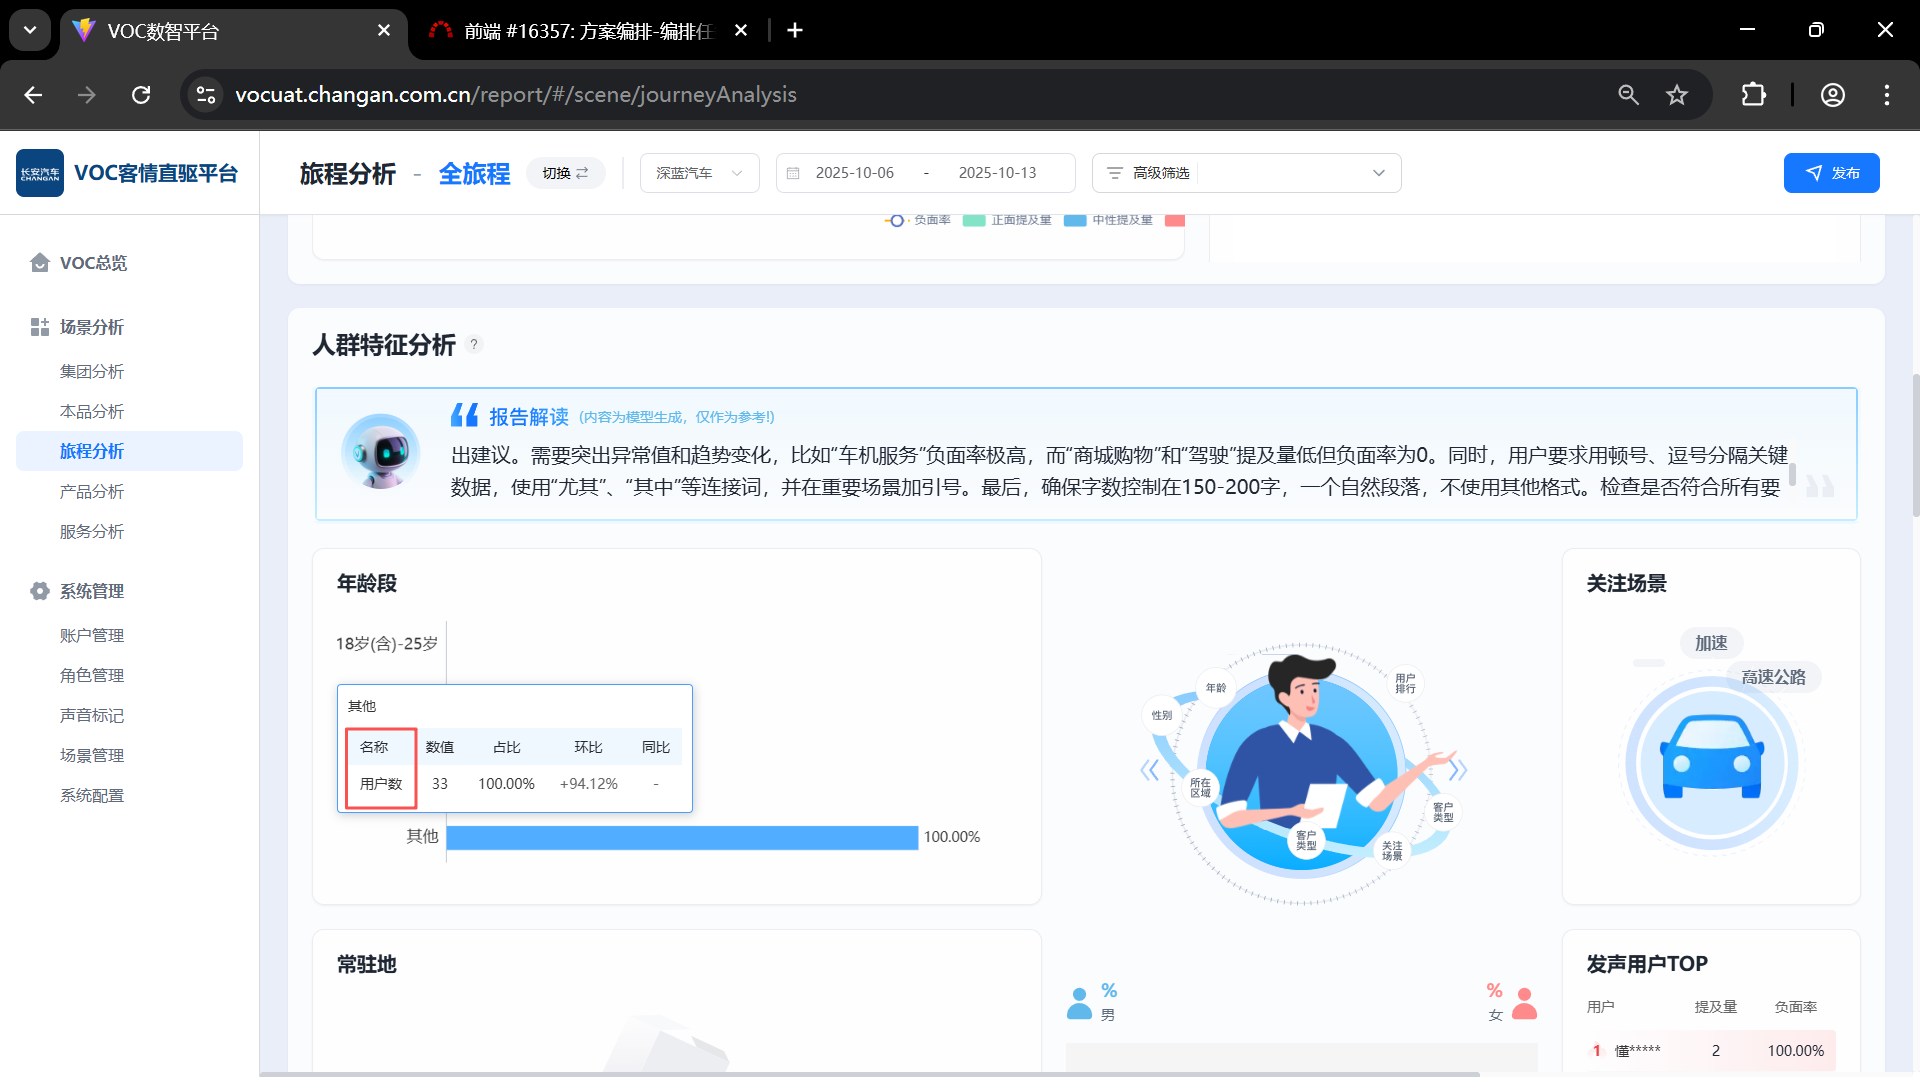The image size is (1920, 1077).
Task: Click the help question mark beside 人群特征分析
Action: pyautogui.click(x=474, y=344)
